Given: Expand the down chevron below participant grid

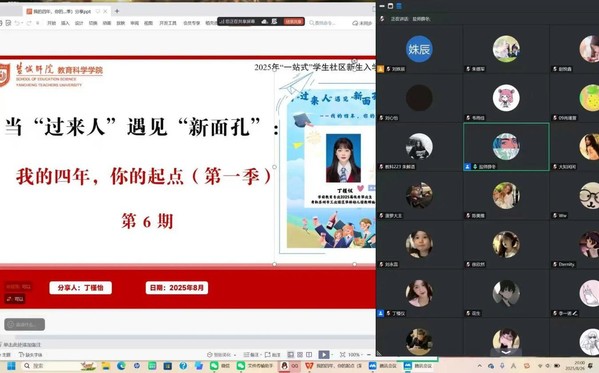Looking at the screenshot, I should [506, 352].
